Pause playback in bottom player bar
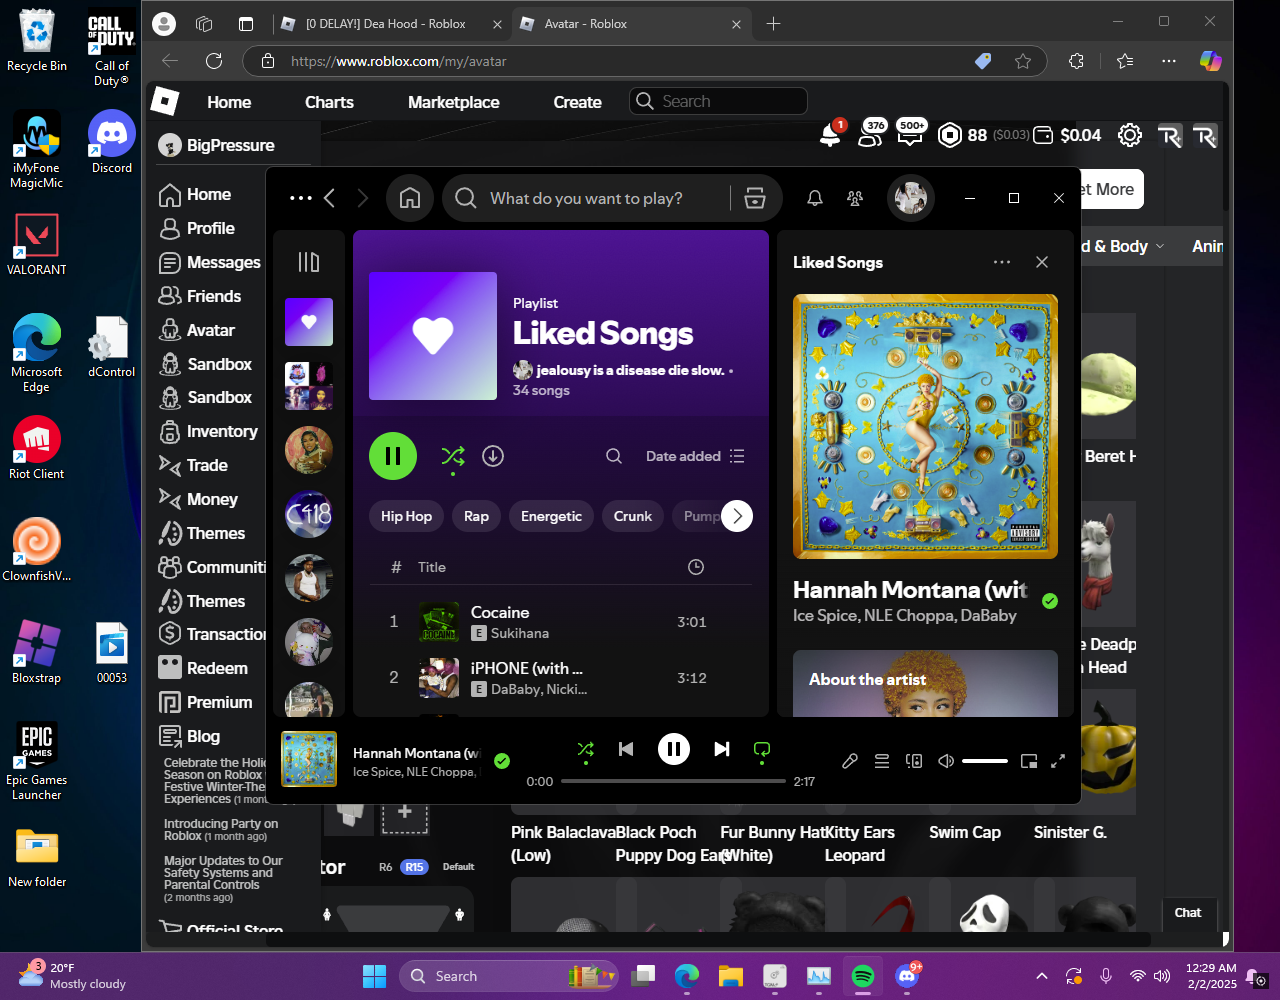Screen dimensions: 1280x1000 tap(674, 749)
